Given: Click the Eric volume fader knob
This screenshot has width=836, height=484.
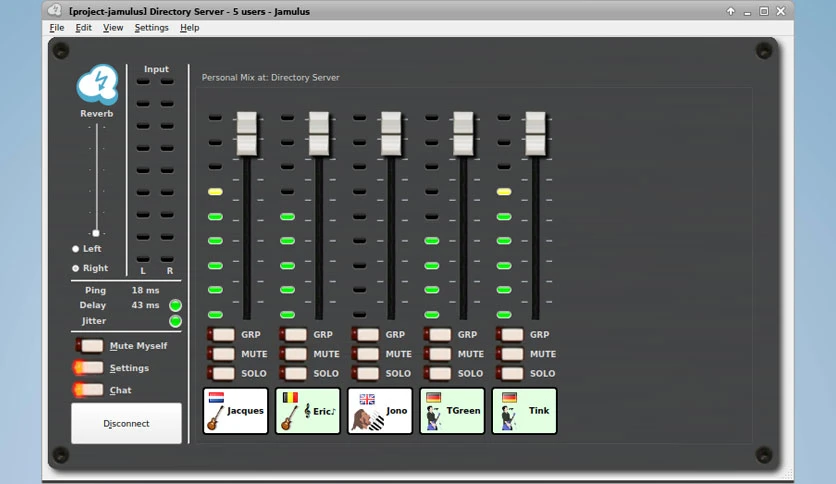Looking at the screenshot, I should click(319, 134).
